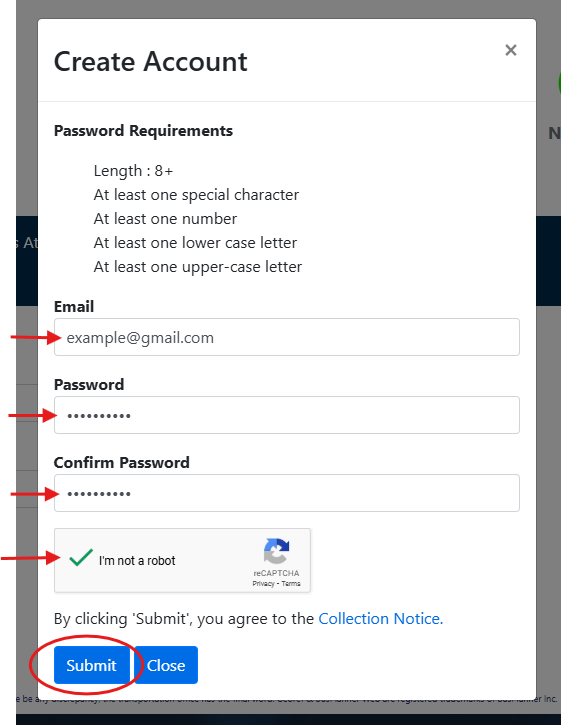
Task: Open the reCAPTCHA Privacy link
Action: click(263, 584)
